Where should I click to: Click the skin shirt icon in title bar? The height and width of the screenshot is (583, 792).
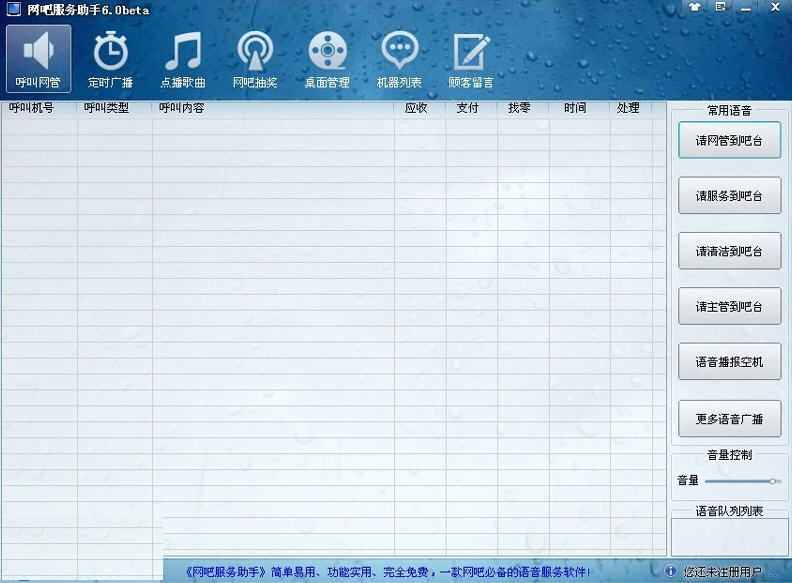[x=695, y=7]
